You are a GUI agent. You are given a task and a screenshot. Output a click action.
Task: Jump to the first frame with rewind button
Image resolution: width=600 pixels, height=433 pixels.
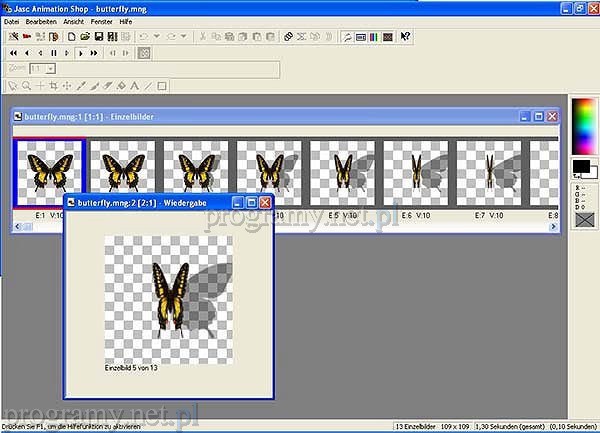click(x=13, y=52)
